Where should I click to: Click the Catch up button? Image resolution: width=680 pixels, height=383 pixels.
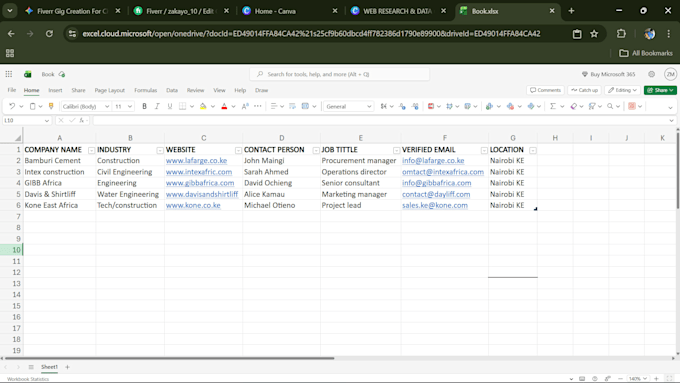[x=584, y=90]
